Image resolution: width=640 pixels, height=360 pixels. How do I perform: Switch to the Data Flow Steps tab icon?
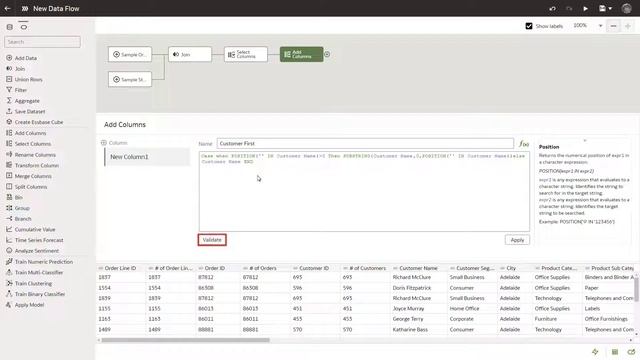click(x=24, y=27)
